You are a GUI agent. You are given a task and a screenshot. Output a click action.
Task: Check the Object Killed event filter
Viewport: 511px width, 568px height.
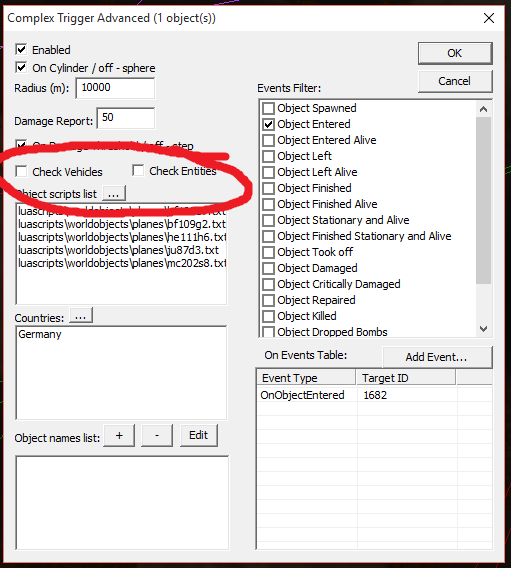pos(268,316)
